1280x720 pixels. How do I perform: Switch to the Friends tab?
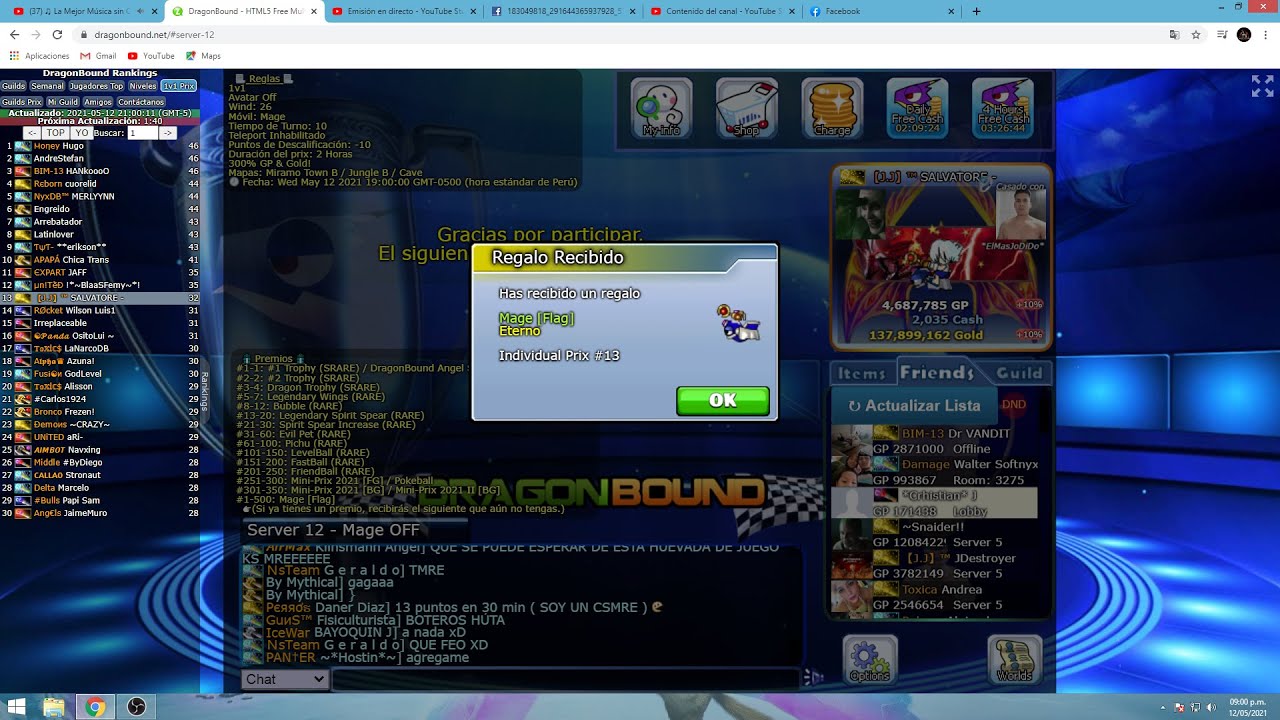(937, 372)
